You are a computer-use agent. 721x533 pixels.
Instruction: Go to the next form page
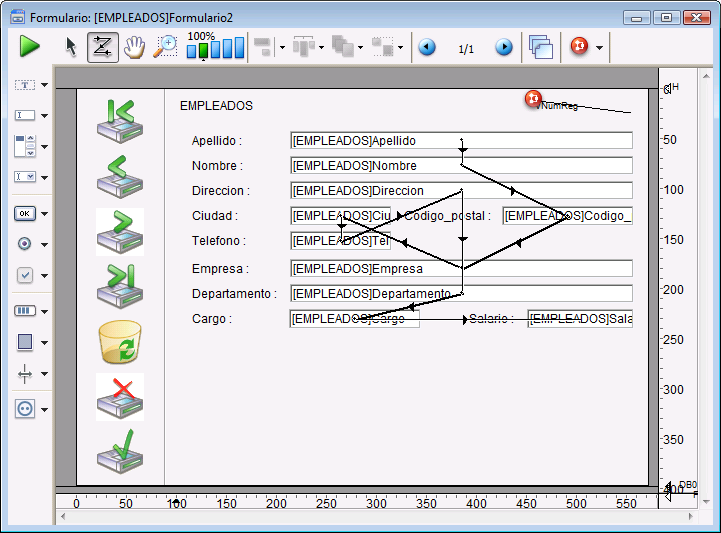click(x=504, y=47)
